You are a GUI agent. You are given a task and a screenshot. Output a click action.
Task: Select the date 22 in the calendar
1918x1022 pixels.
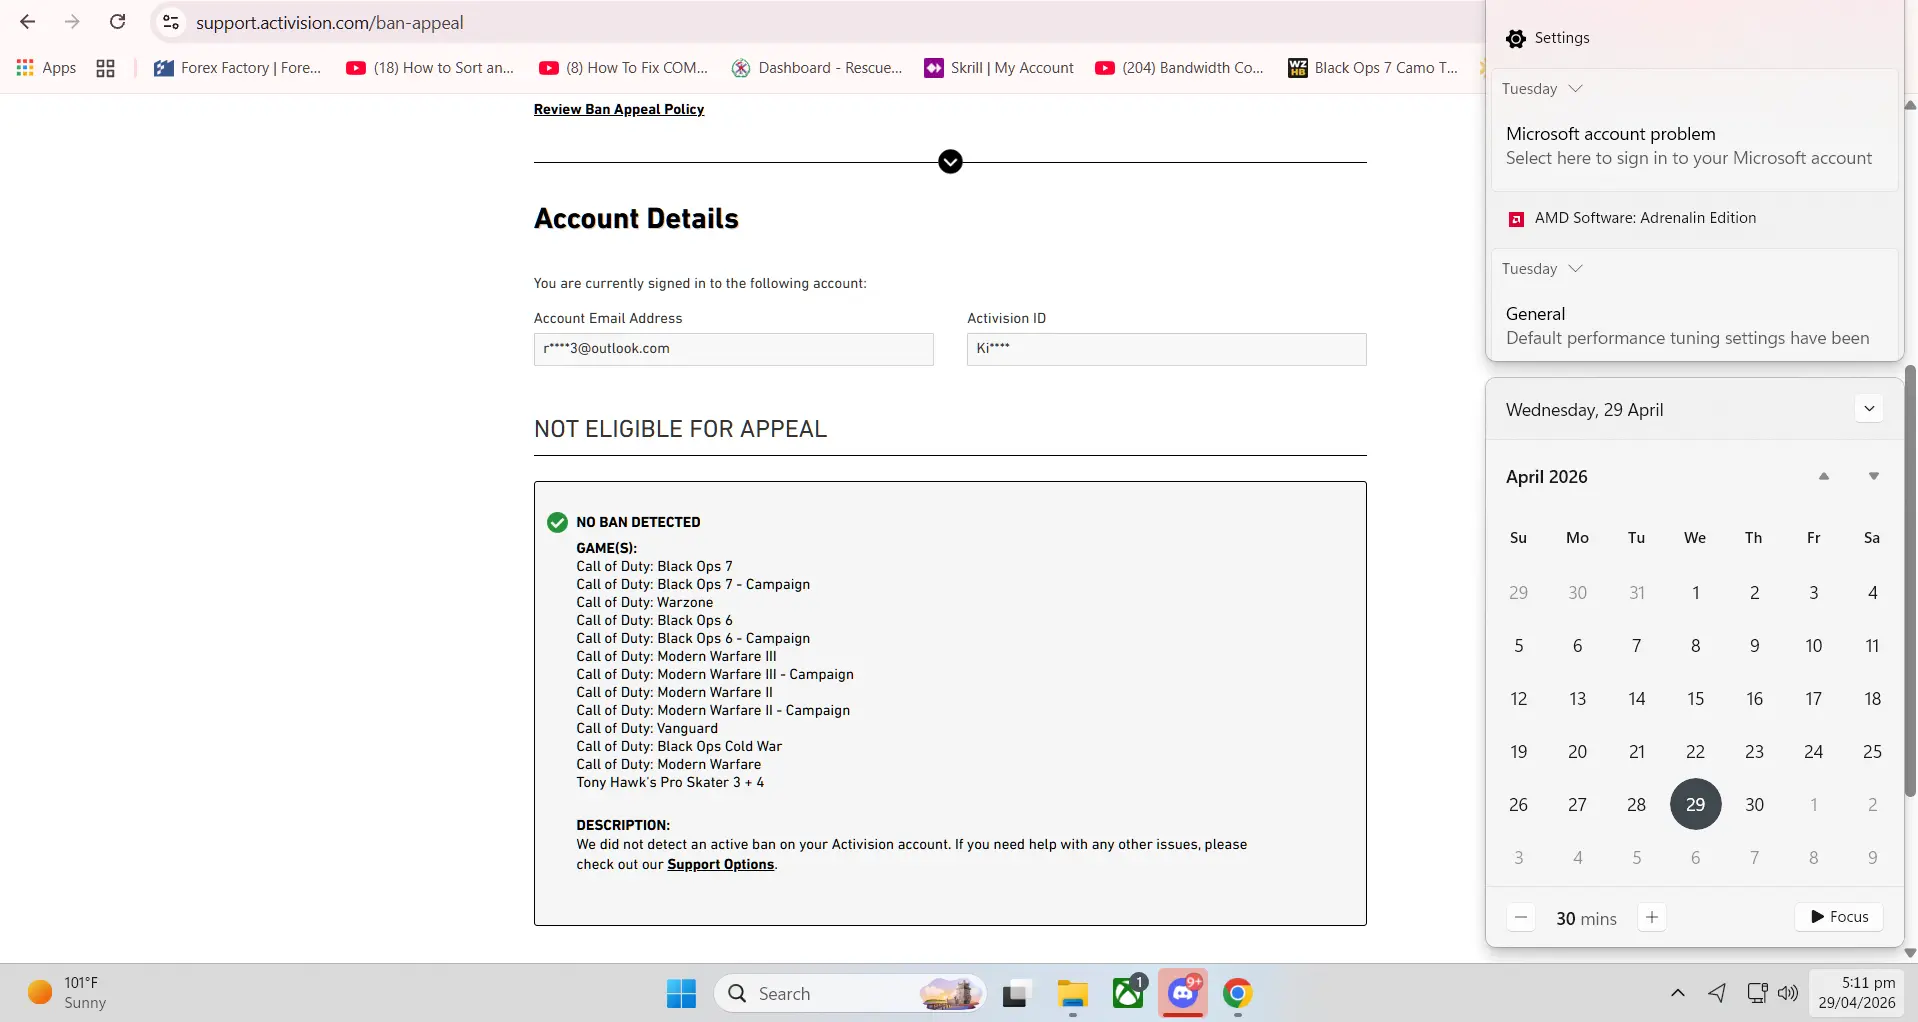click(x=1696, y=751)
